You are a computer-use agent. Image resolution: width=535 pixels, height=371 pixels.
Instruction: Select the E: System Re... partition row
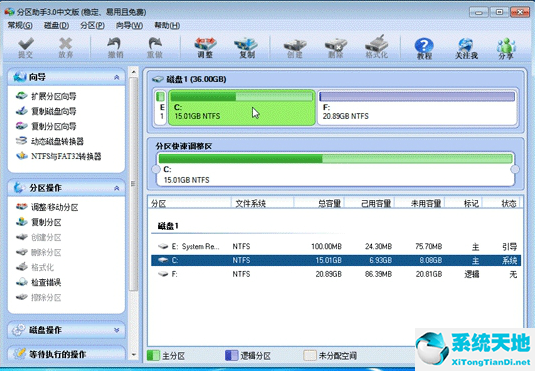coord(336,246)
